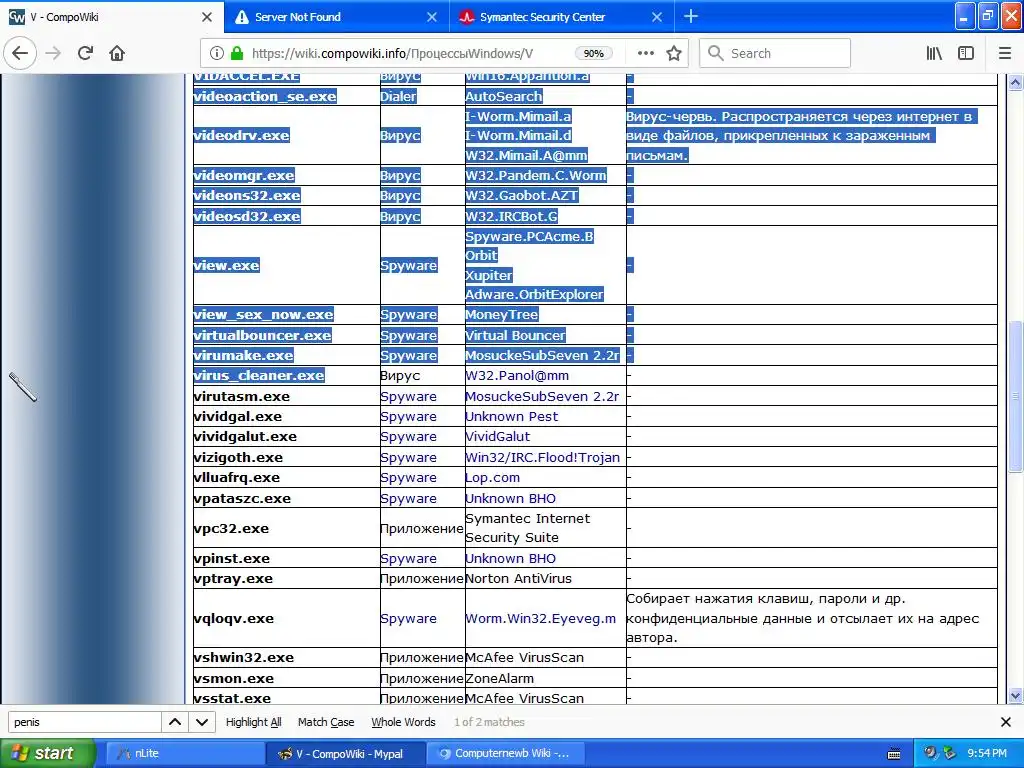
Task: Jump to next find match
Action: coord(202,722)
